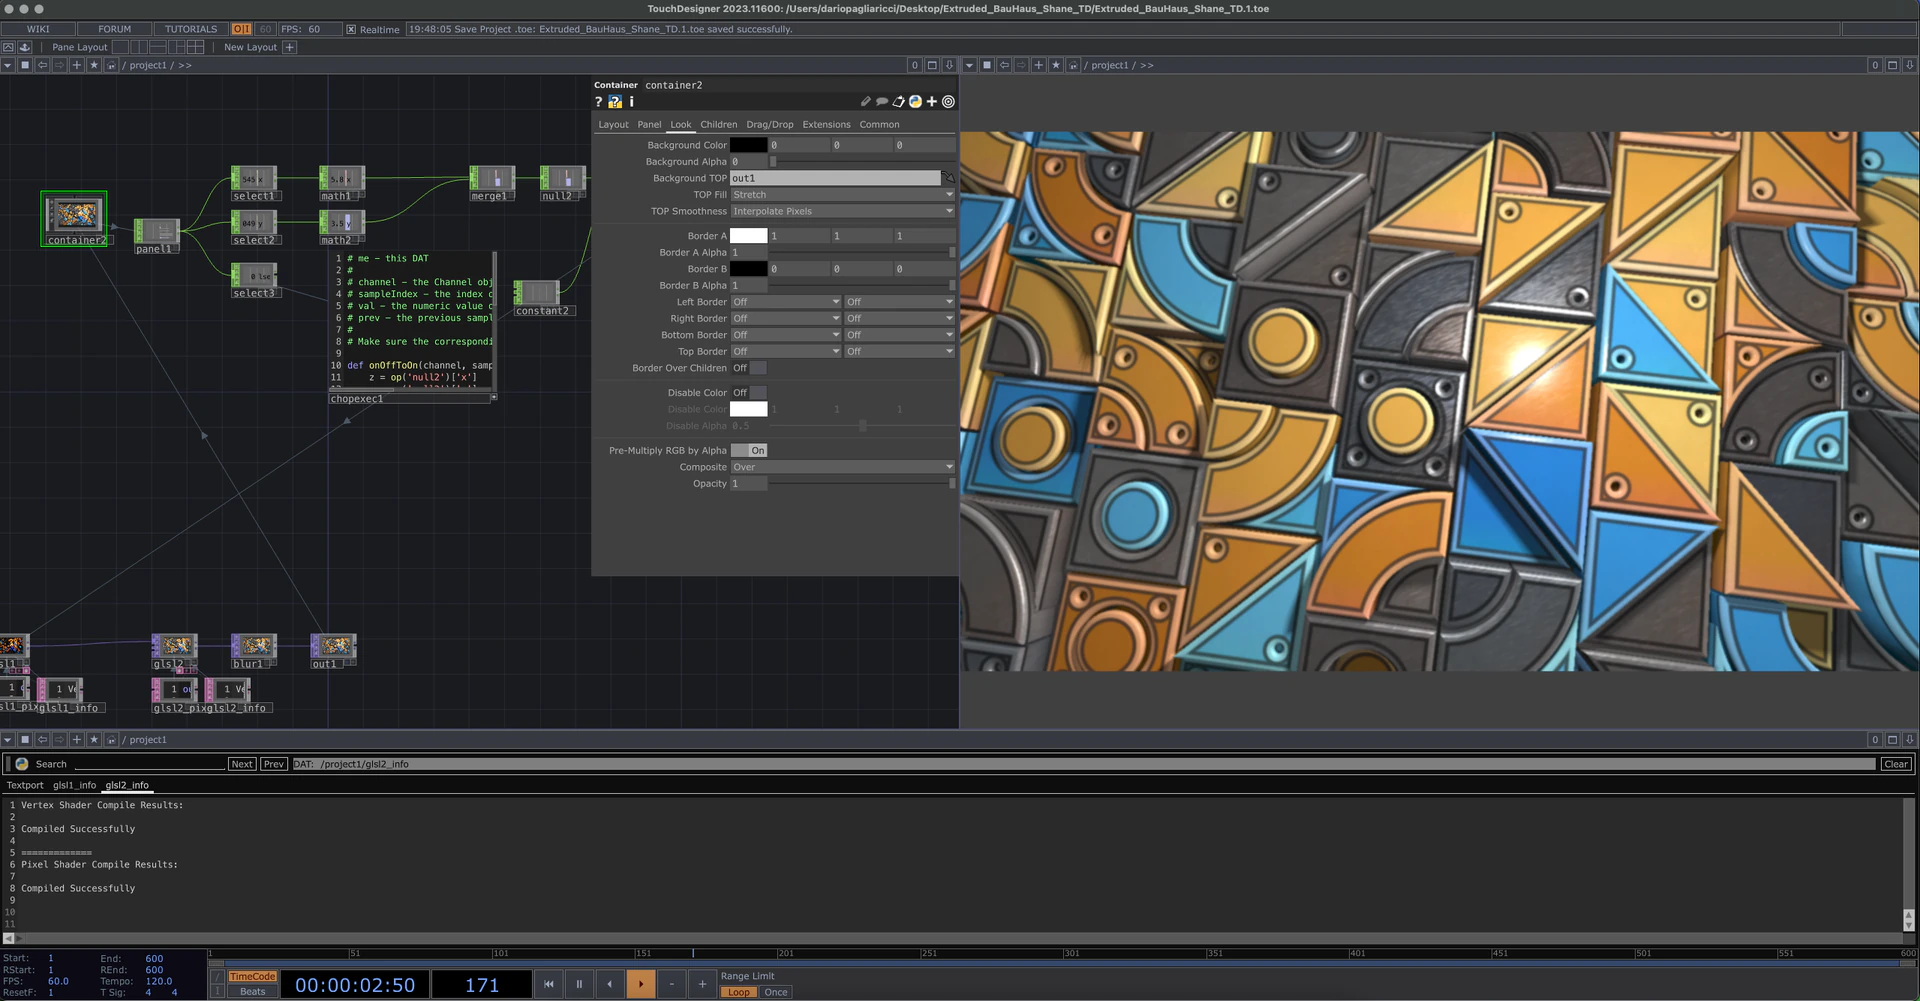The width and height of the screenshot is (1920, 1001).
Task: Maximize the left network pane
Action: pyautogui.click(x=932, y=65)
